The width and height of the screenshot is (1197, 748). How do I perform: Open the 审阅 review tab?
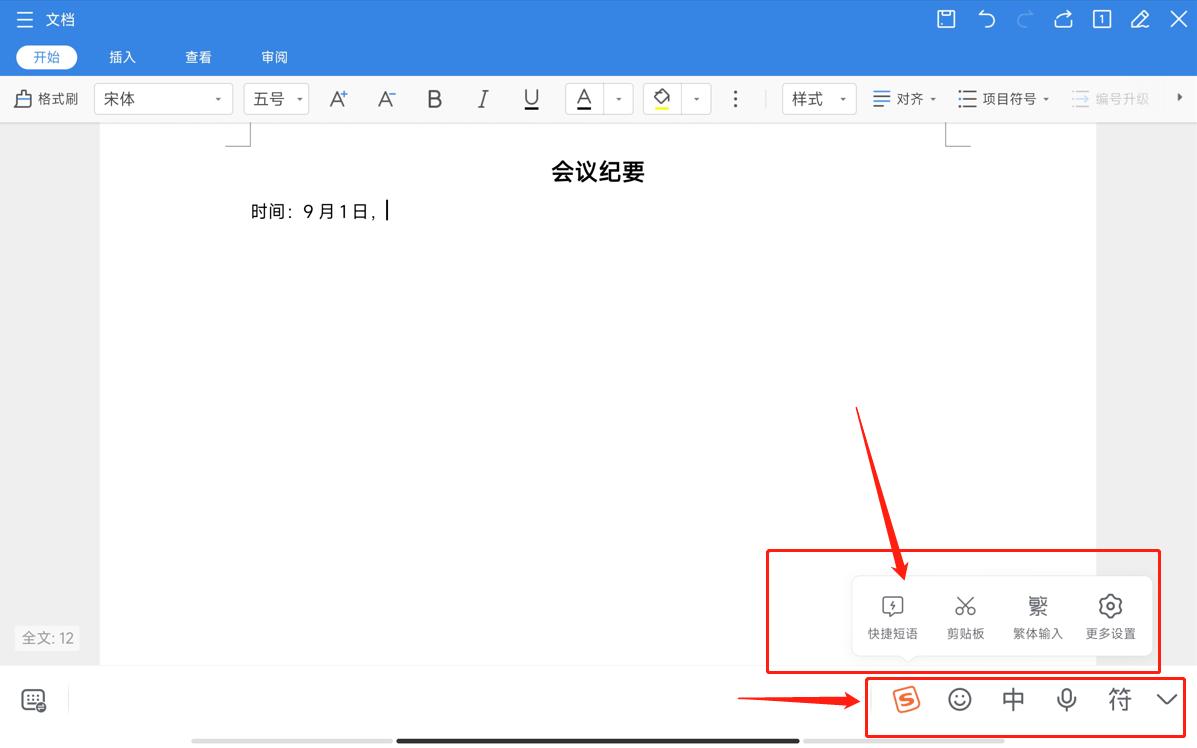[274, 57]
